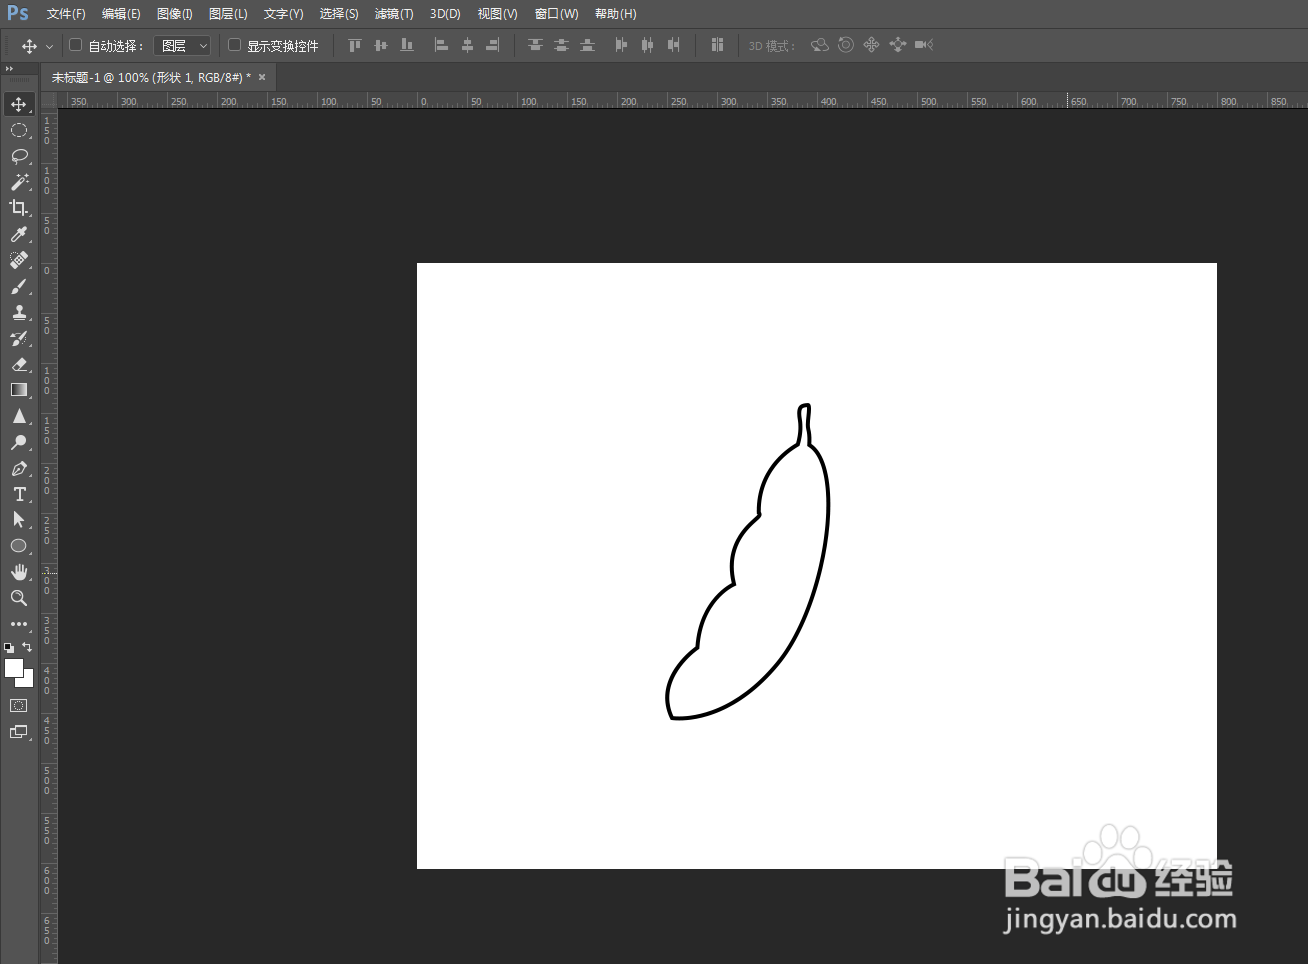
Task: Switch to the 未标题-1 document tab
Action: [x=151, y=77]
